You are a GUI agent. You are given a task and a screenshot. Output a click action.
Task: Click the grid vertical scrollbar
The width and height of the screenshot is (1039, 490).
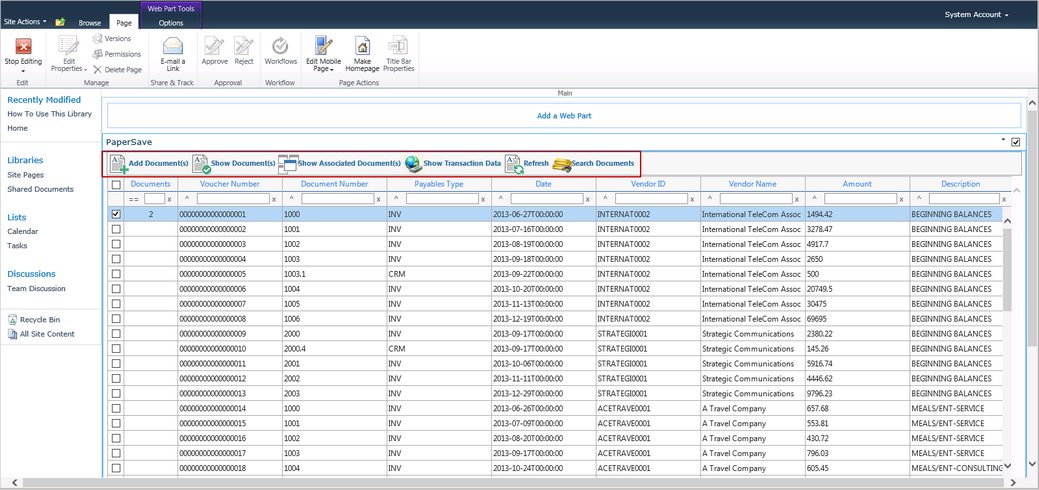coord(1008,270)
